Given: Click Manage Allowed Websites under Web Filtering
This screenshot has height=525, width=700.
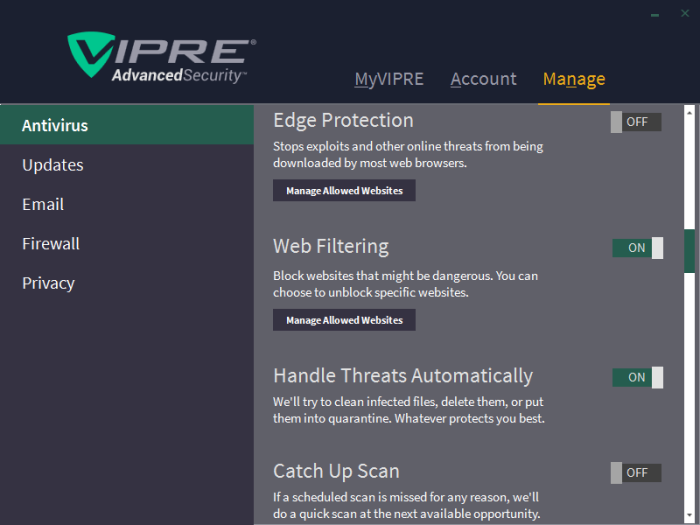Looking at the screenshot, I should (344, 320).
